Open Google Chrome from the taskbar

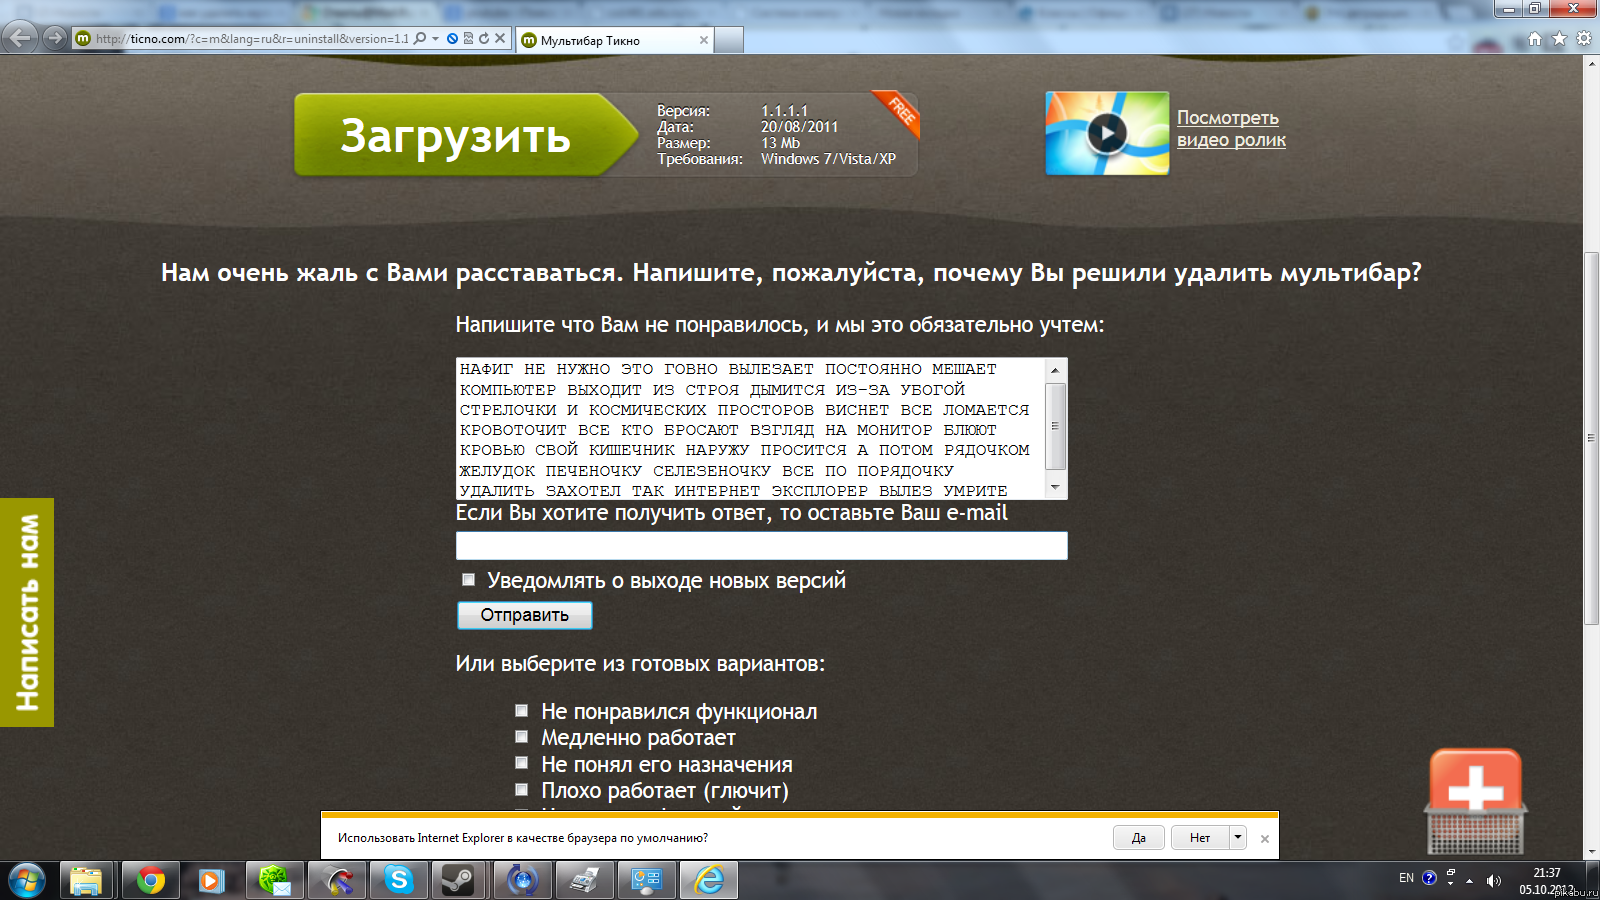click(151, 880)
